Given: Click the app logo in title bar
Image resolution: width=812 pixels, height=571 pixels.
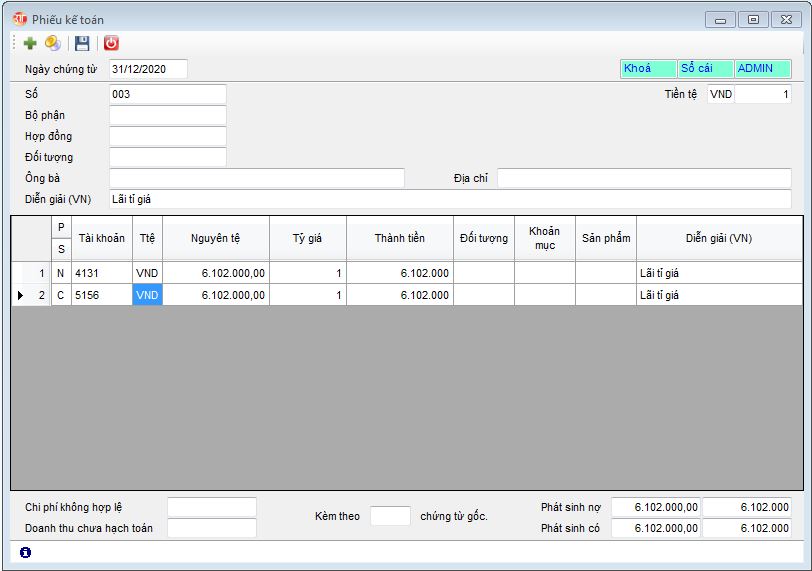Looking at the screenshot, I should tap(19, 19).
